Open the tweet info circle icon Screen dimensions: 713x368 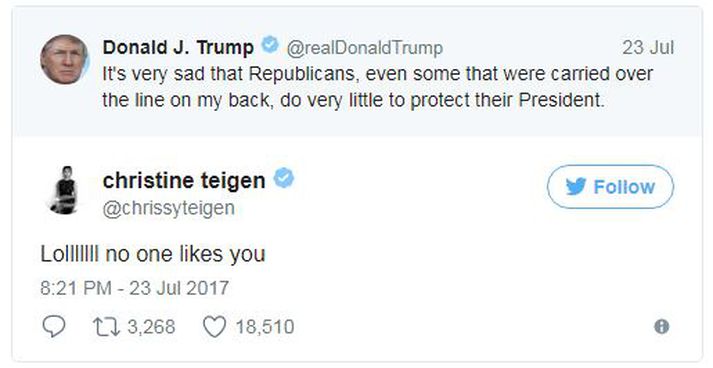[x=662, y=327]
